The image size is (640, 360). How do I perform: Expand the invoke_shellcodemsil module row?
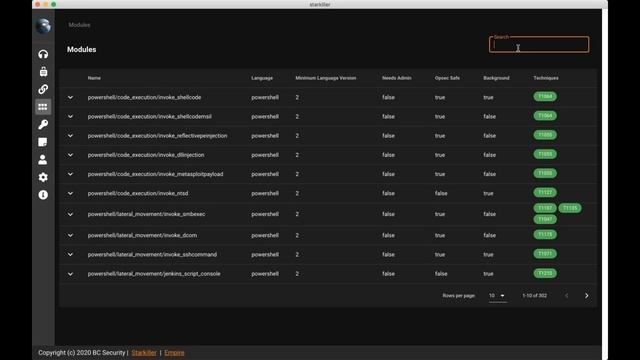coord(70,117)
